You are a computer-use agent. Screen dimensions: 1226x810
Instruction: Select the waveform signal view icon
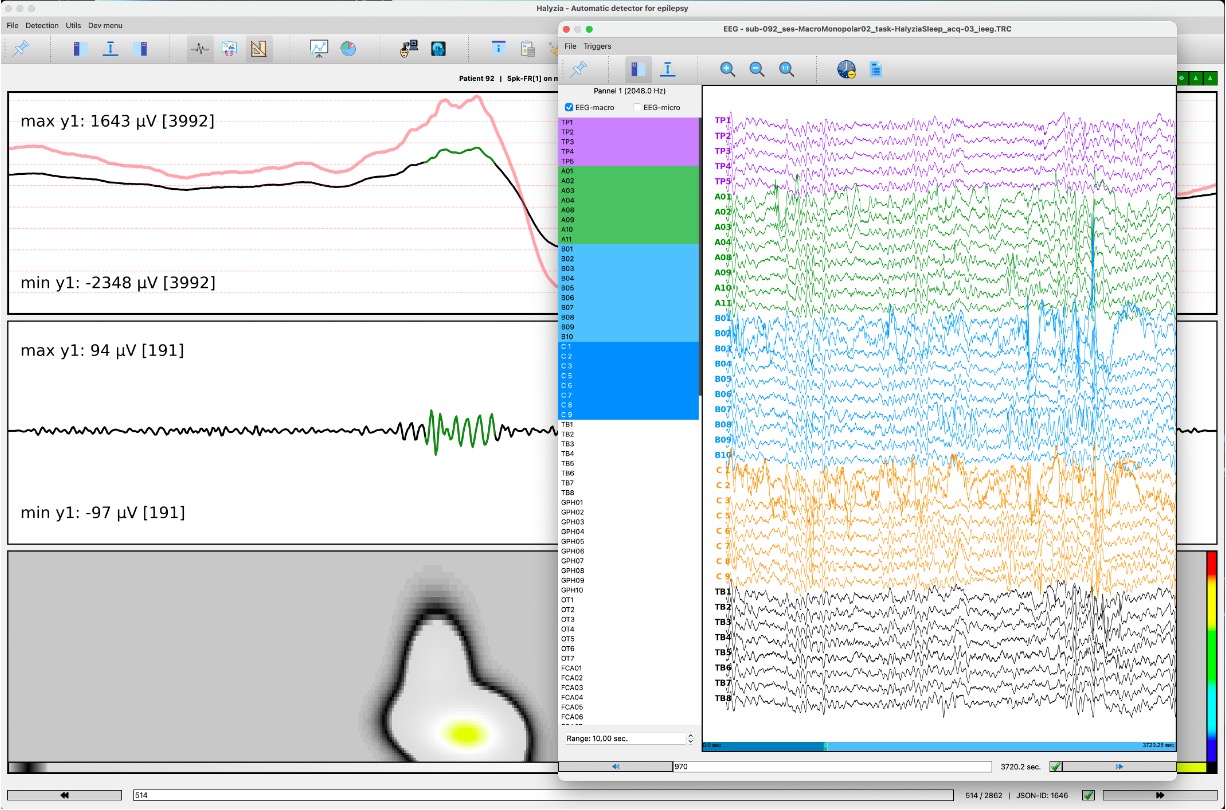coord(200,48)
